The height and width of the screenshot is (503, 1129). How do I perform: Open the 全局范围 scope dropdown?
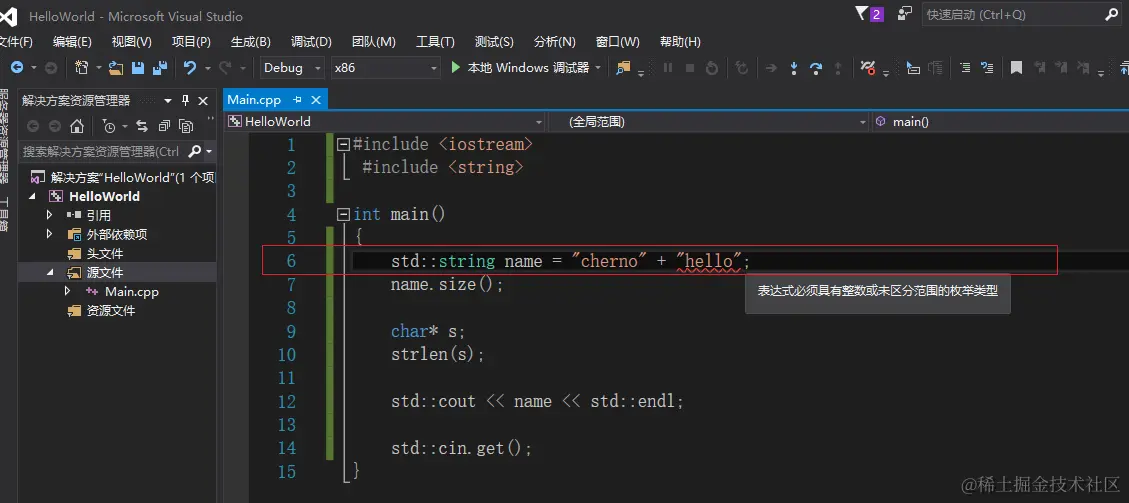click(863, 122)
